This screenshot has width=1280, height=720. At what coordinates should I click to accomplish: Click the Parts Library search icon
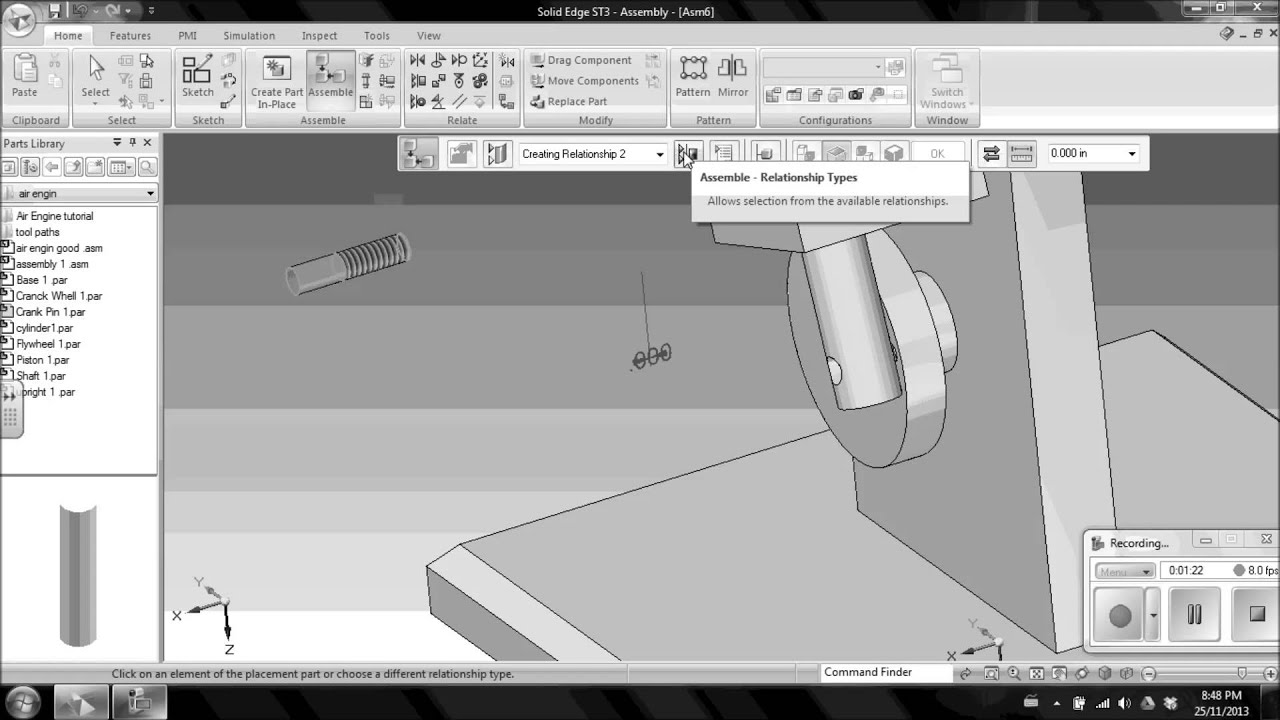147,167
